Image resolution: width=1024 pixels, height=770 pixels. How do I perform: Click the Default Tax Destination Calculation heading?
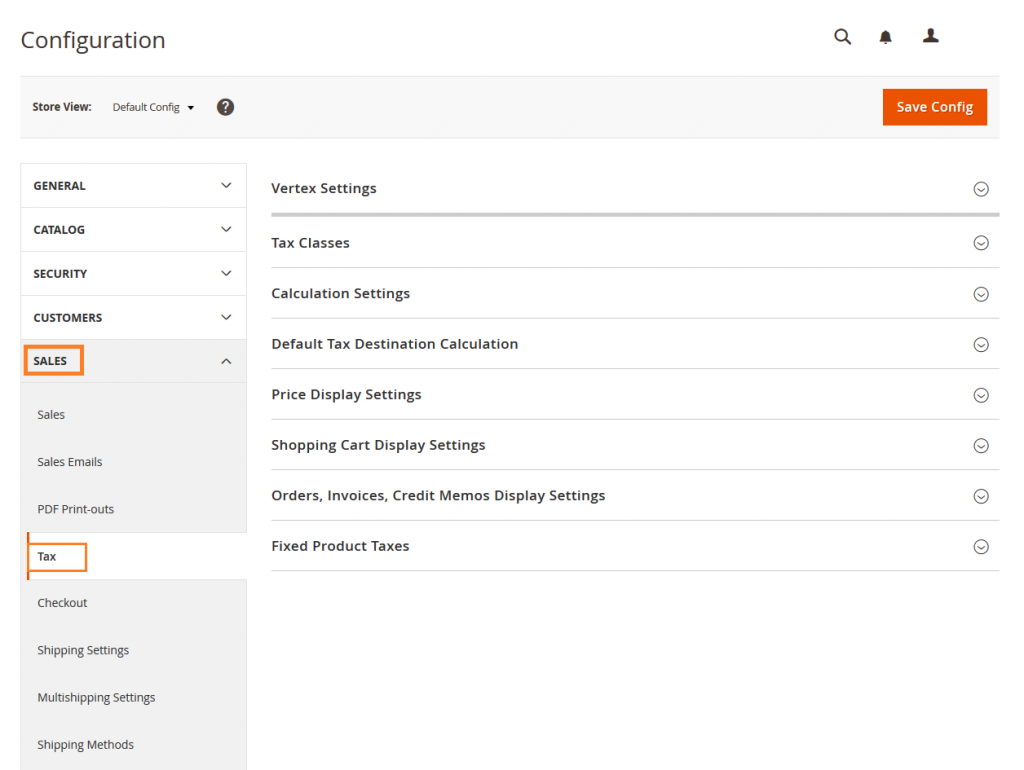pyautogui.click(x=394, y=344)
